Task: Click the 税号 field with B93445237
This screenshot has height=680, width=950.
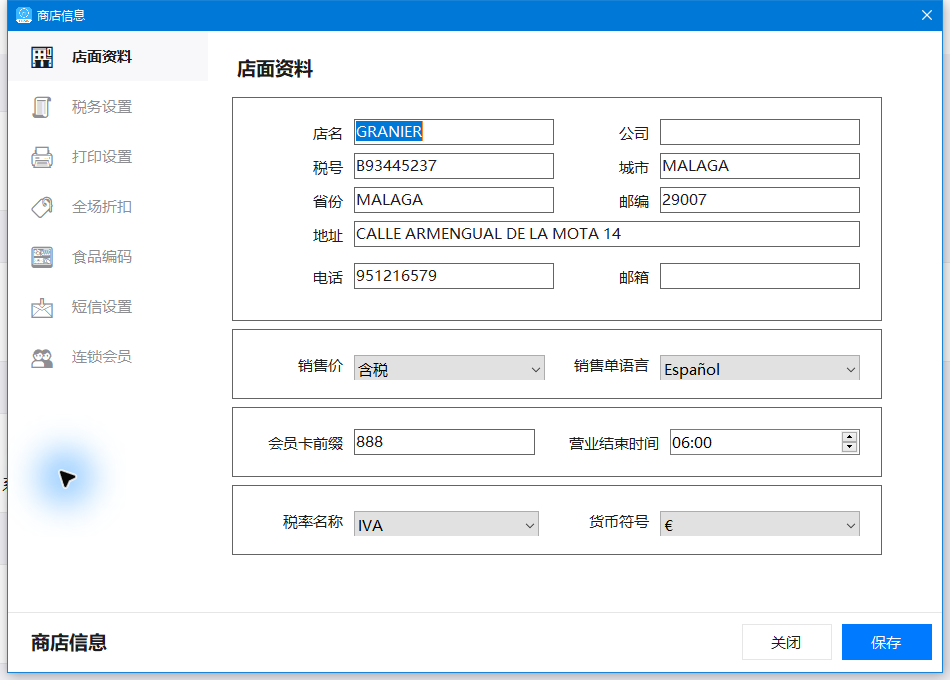Action: pyautogui.click(x=454, y=166)
